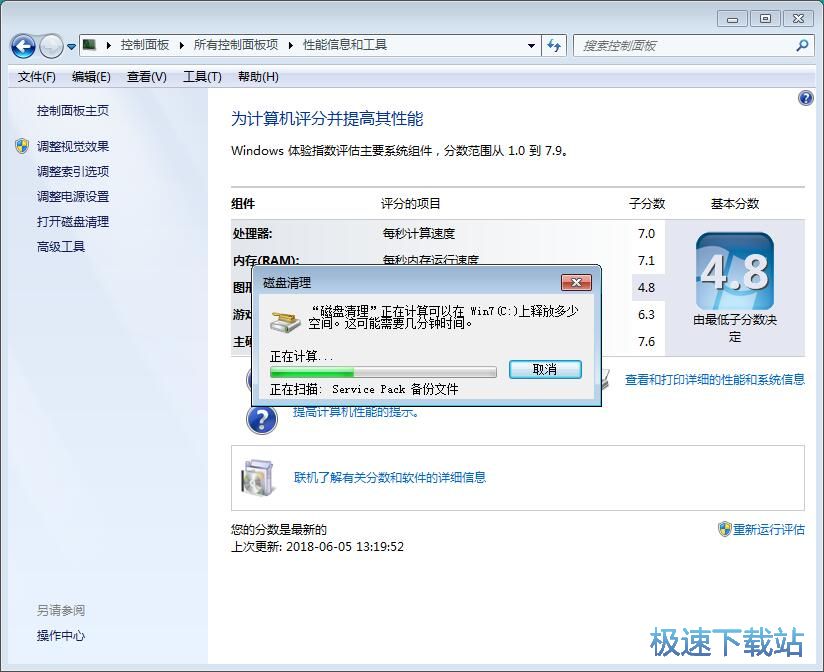Screen dimensions: 824x672
Task: Click the software box icon beside 联机了解
Action: click(x=258, y=477)
